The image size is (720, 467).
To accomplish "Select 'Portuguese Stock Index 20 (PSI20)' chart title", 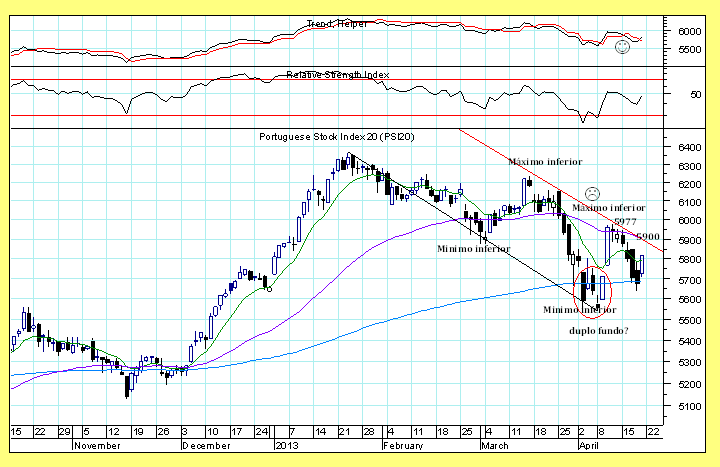I will (337, 136).
